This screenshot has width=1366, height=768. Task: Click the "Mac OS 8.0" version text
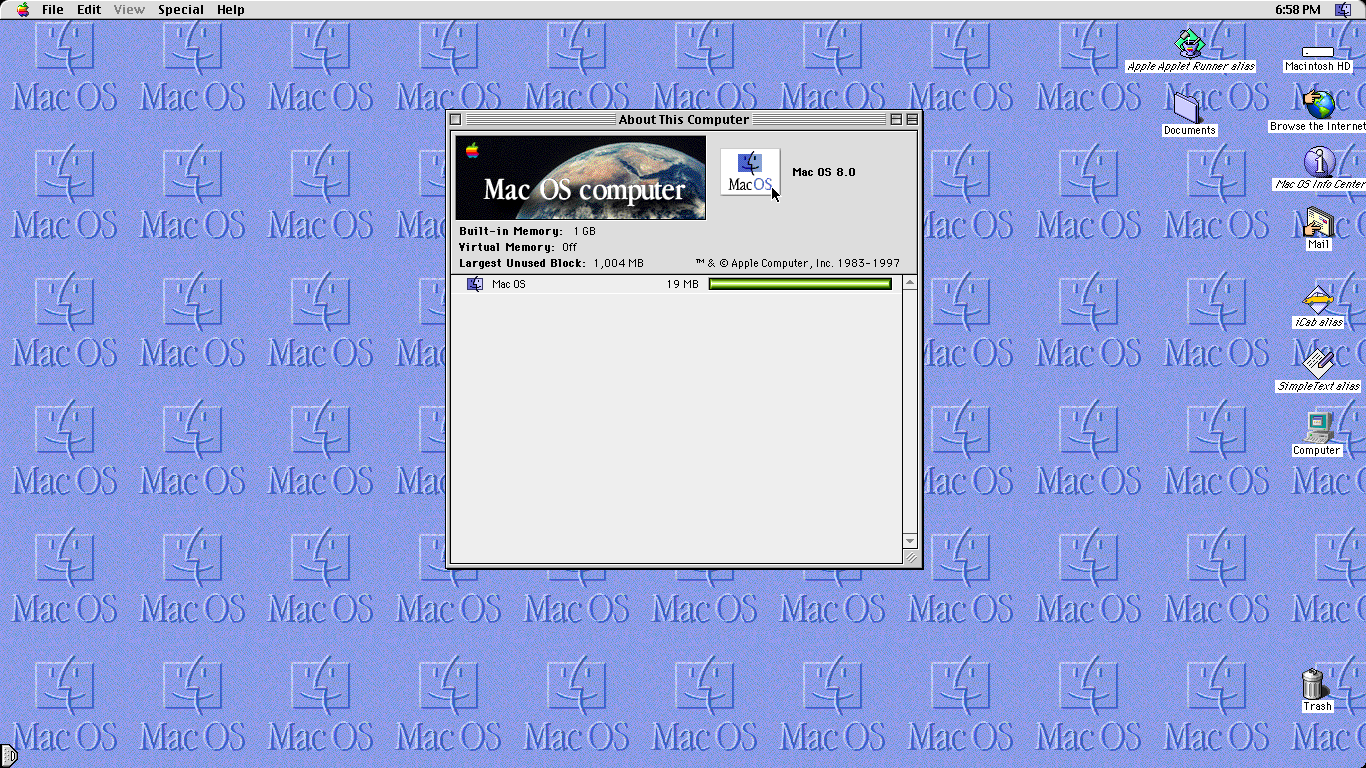click(x=824, y=172)
